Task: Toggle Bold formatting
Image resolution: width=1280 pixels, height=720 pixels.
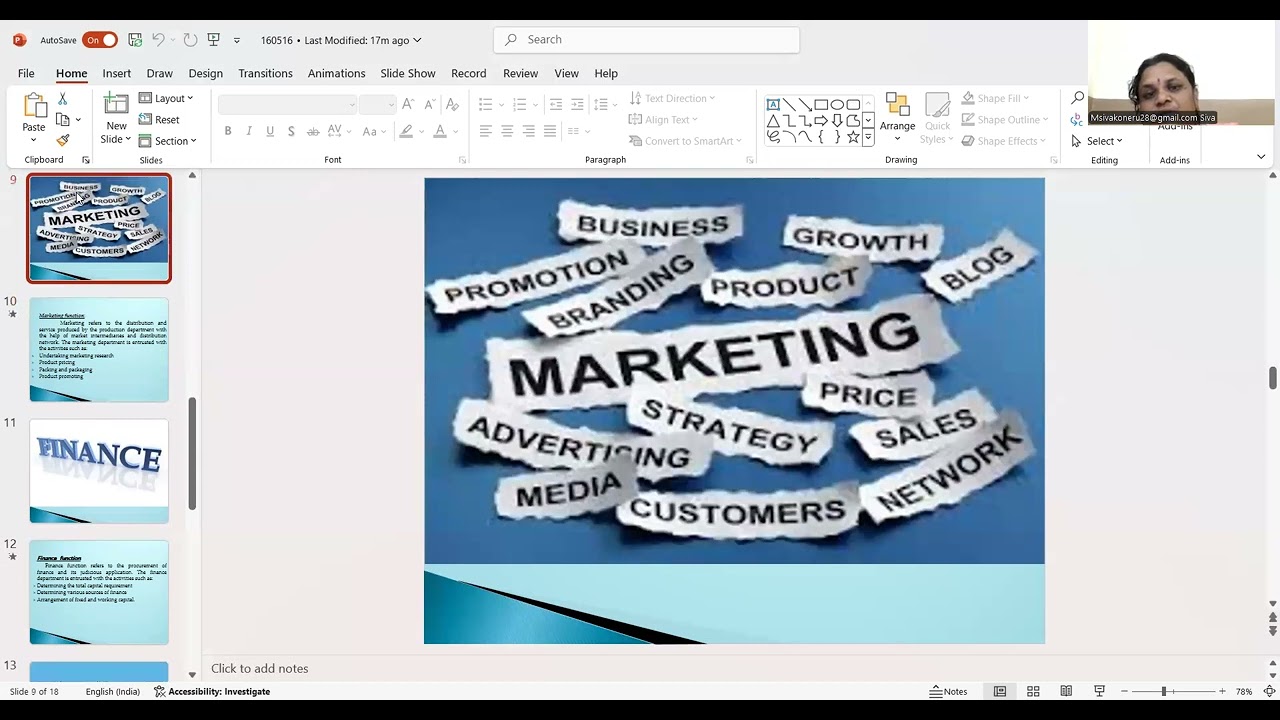Action: point(228,131)
